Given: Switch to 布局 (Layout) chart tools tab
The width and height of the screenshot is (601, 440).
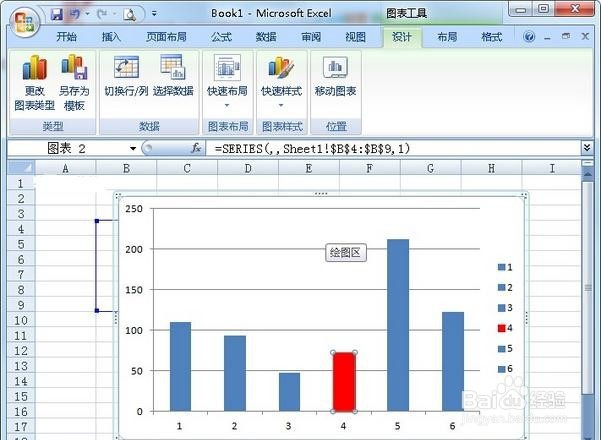Looking at the screenshot, I should [x=447, y=37].
